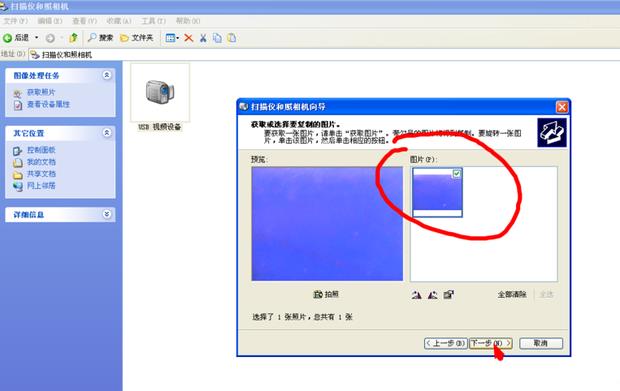Expand the 详细信息 panel
Screen dimensions: 620x391
pyautogui.click(x=107, y=214)
